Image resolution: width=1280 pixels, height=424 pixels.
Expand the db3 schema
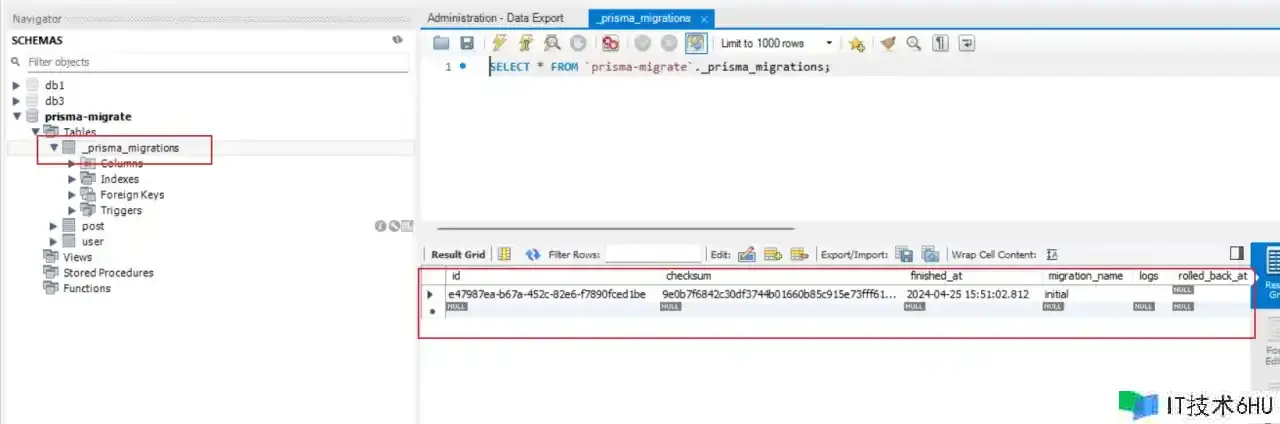[16, 101]
